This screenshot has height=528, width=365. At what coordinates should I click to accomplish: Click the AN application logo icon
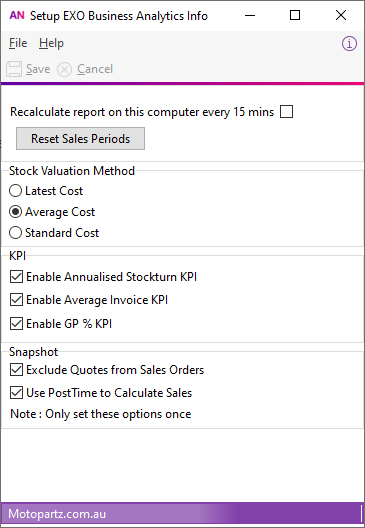click(17, 15)
